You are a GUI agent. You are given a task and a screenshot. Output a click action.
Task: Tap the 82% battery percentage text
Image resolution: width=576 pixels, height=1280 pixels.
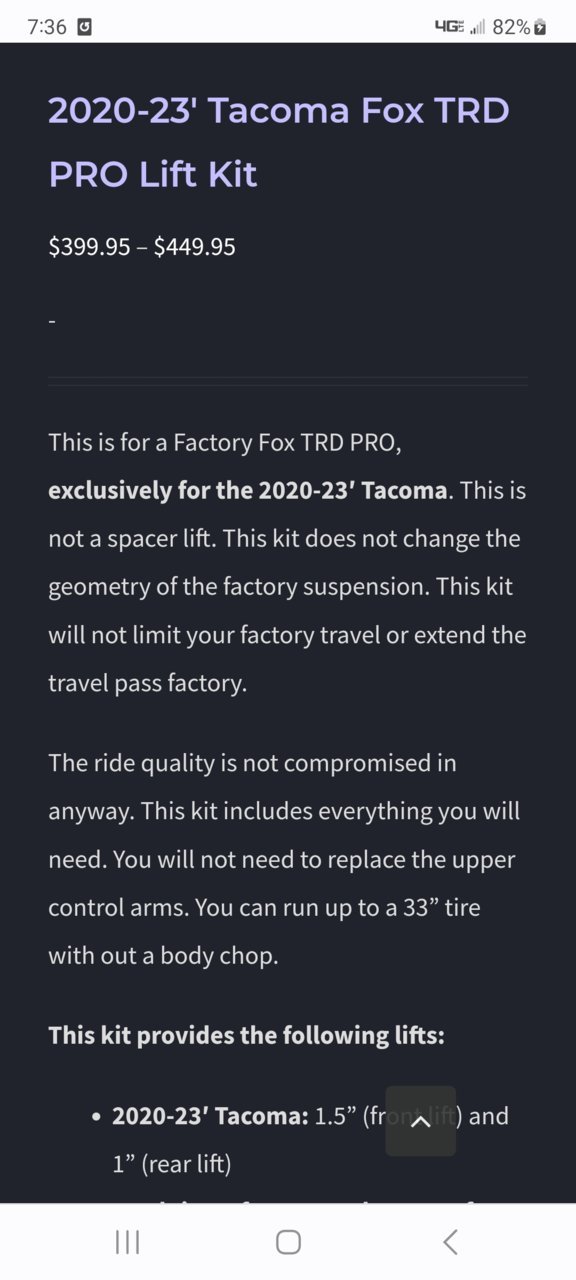click(511, 27)
